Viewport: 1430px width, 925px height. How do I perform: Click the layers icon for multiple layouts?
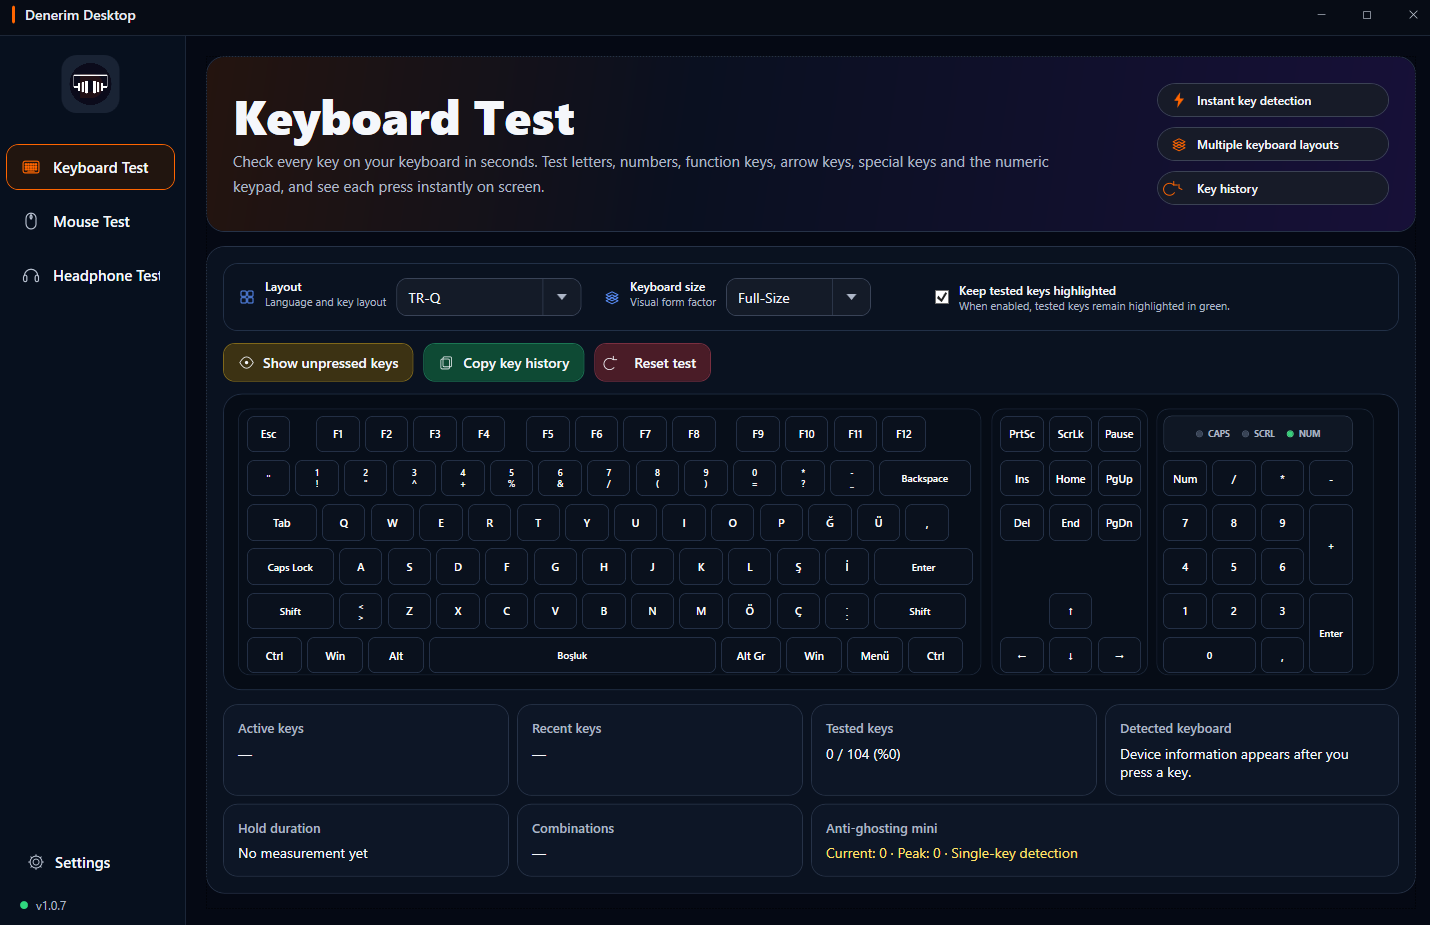coord(1179,144)
